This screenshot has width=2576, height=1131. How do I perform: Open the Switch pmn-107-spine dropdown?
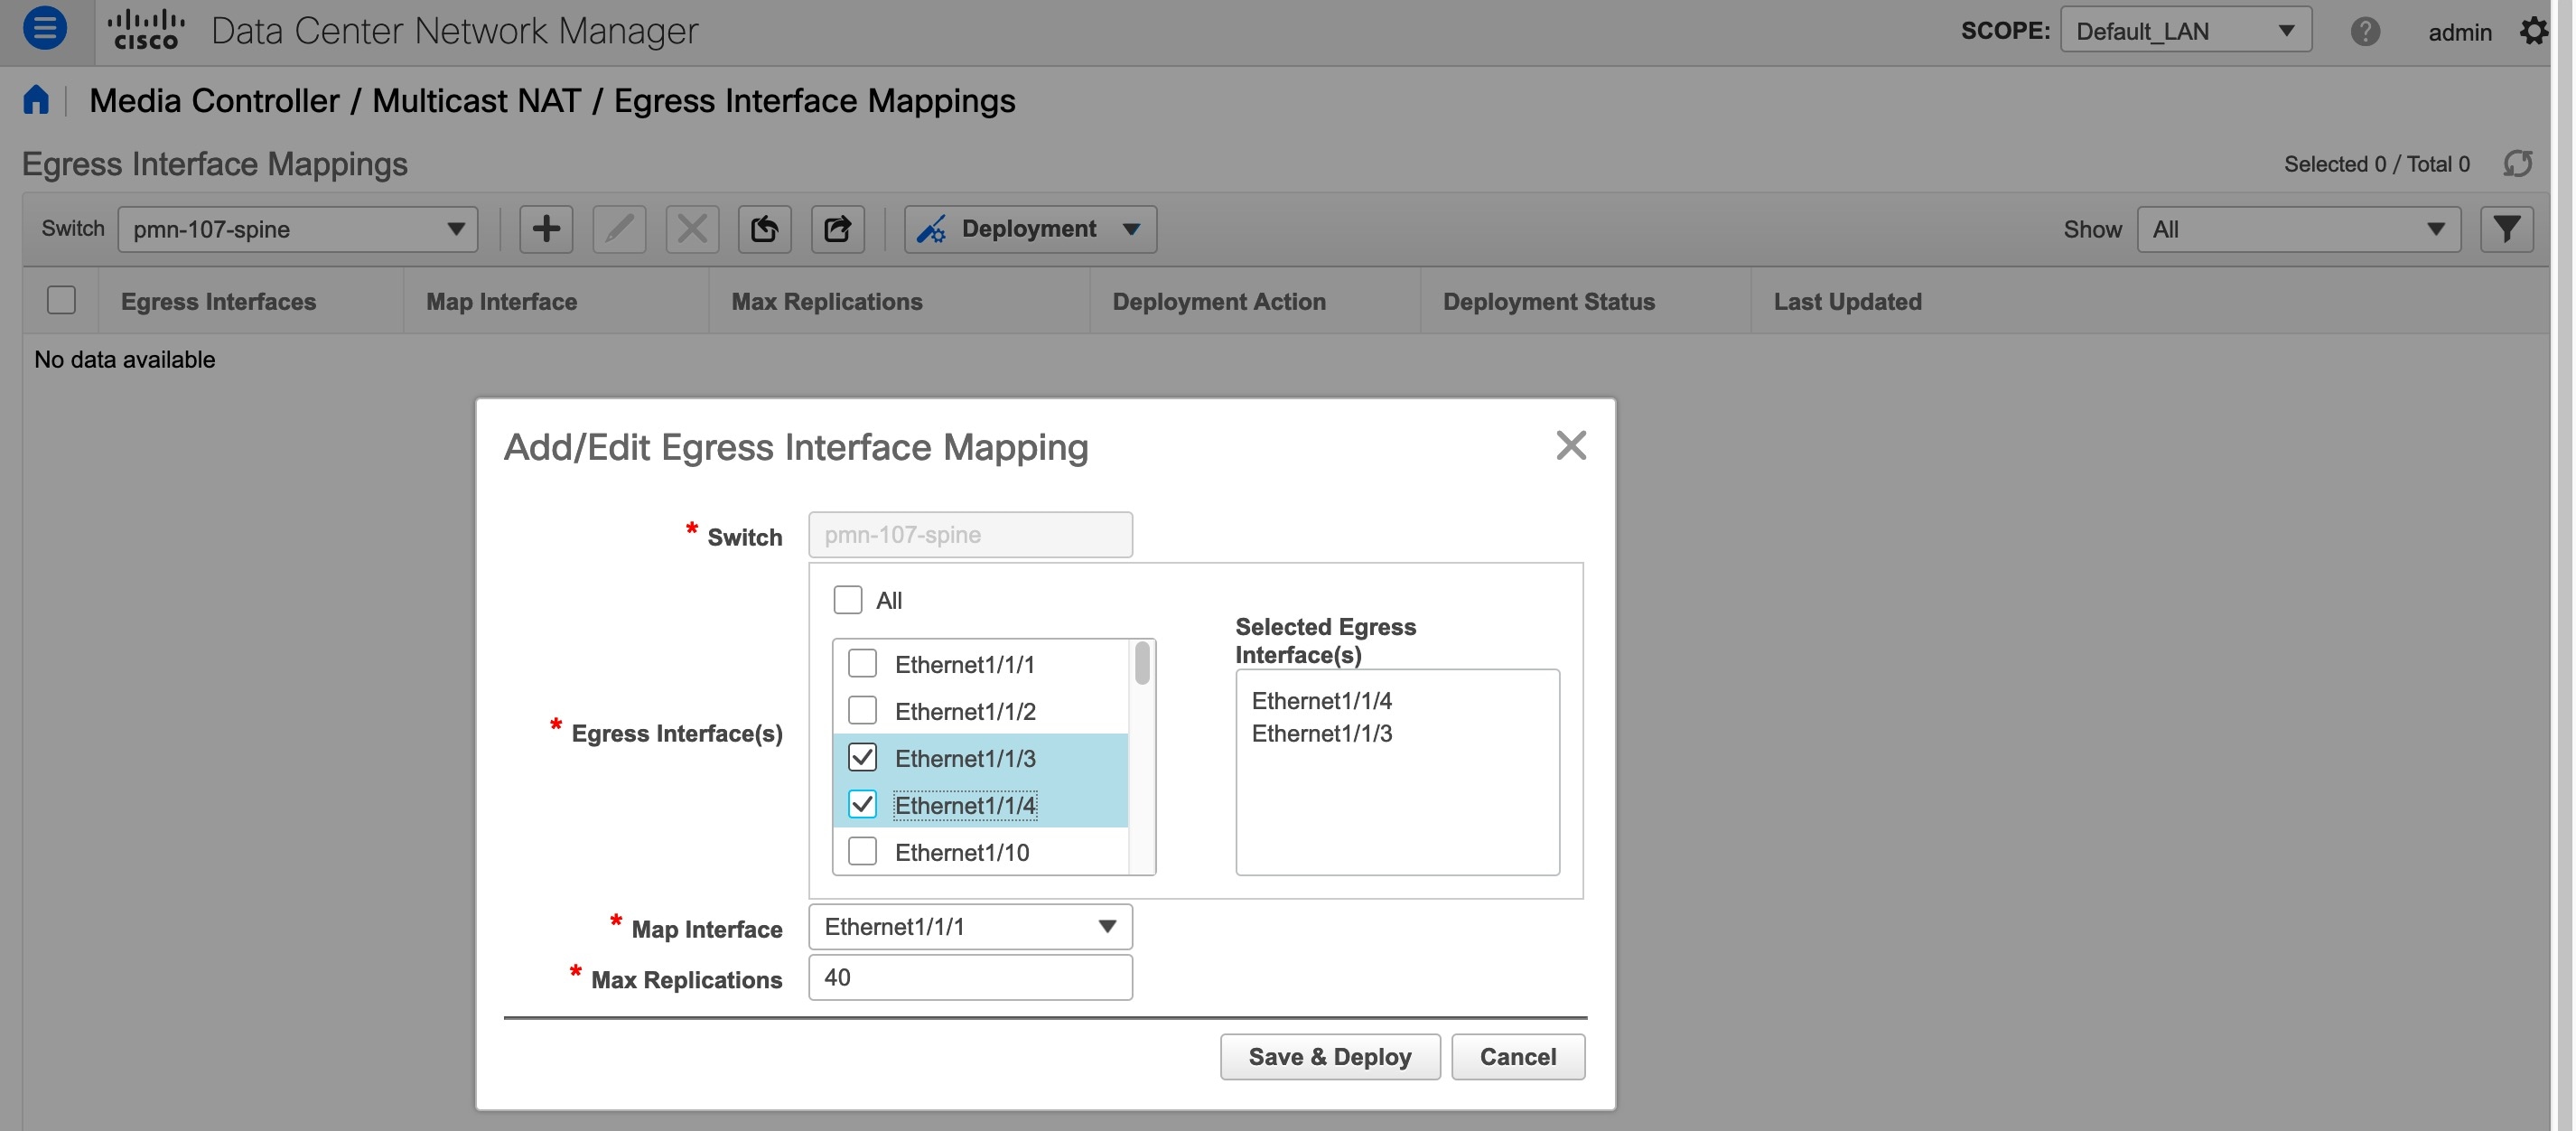298,229
